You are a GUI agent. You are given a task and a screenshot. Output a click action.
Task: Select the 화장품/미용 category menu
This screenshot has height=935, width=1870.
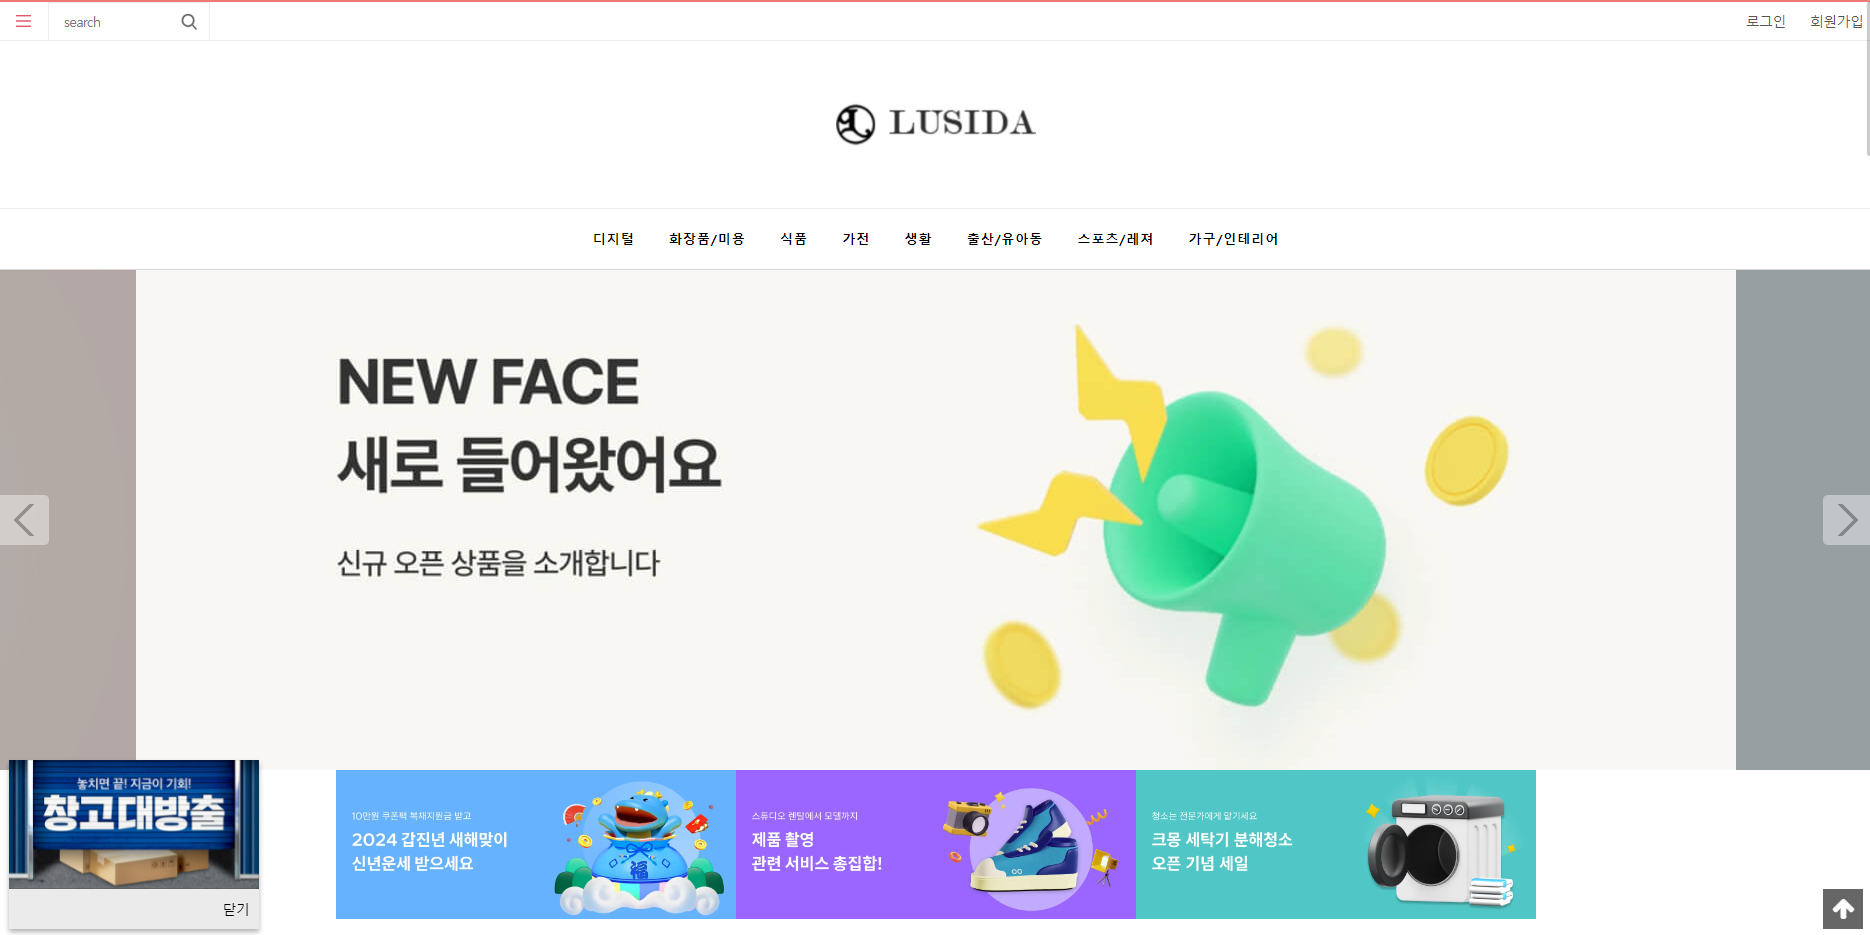[x=707, y=239]
